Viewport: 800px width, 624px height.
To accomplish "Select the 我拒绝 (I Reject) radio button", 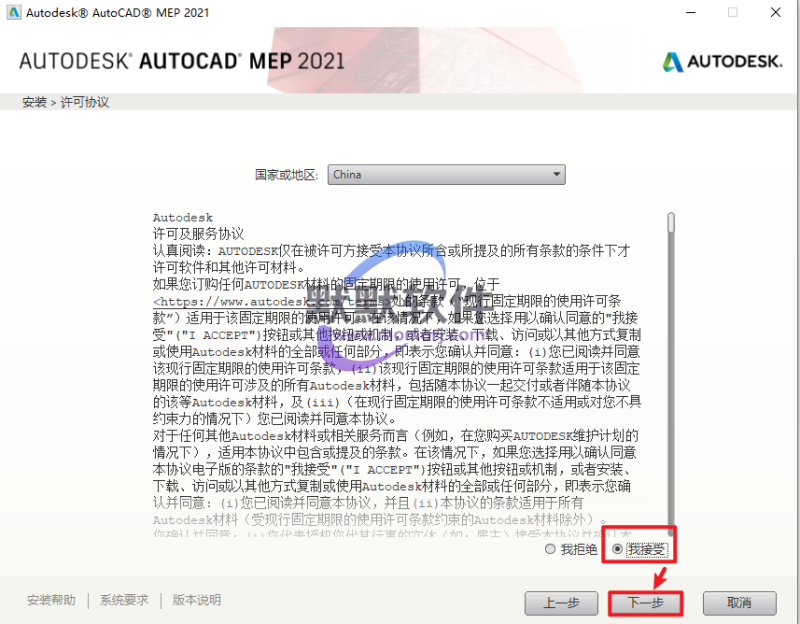I will [x=549, y=549].
